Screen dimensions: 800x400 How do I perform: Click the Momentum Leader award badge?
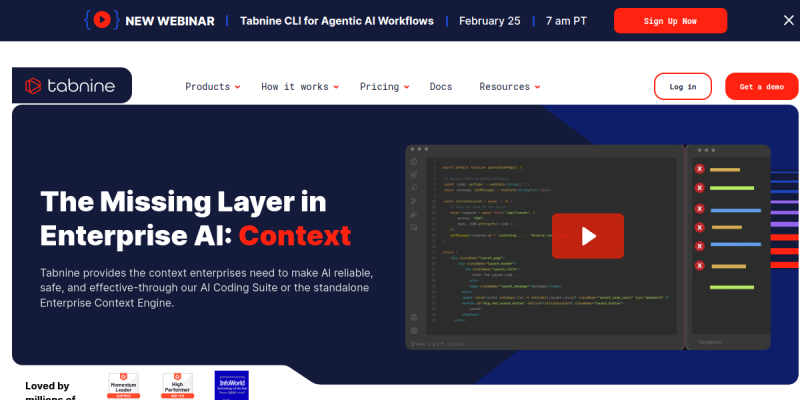pos(123,386)
